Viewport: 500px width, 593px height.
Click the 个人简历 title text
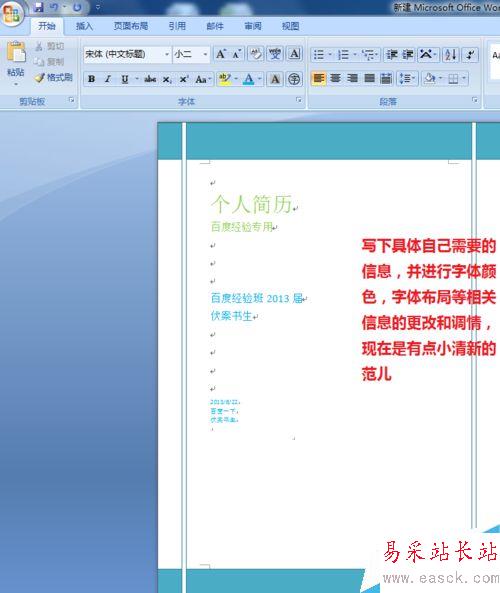tap(252, 204)
